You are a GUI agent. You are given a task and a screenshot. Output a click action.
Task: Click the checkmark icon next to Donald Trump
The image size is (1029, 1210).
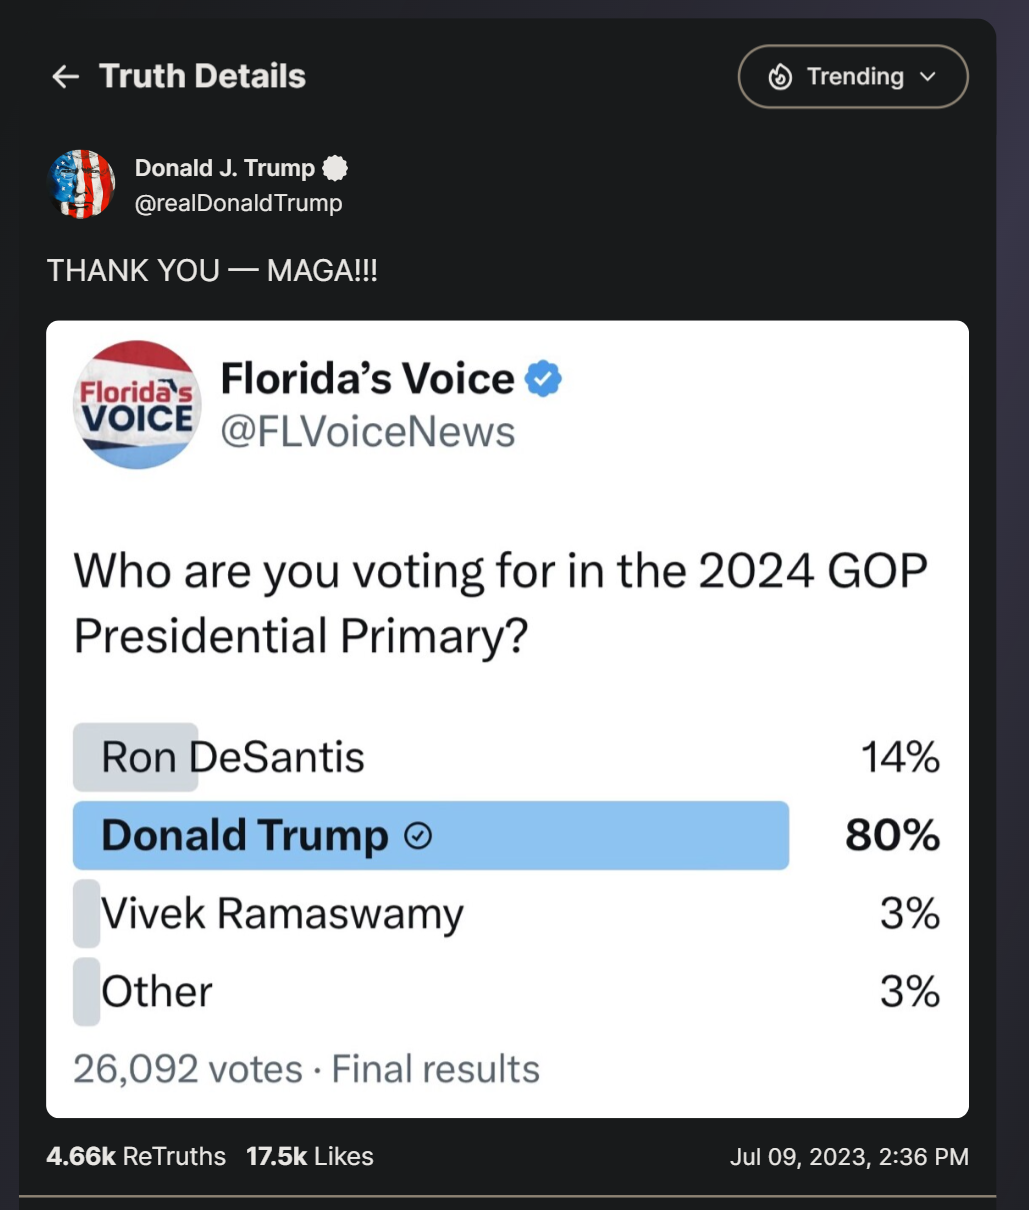click(418, 835)
